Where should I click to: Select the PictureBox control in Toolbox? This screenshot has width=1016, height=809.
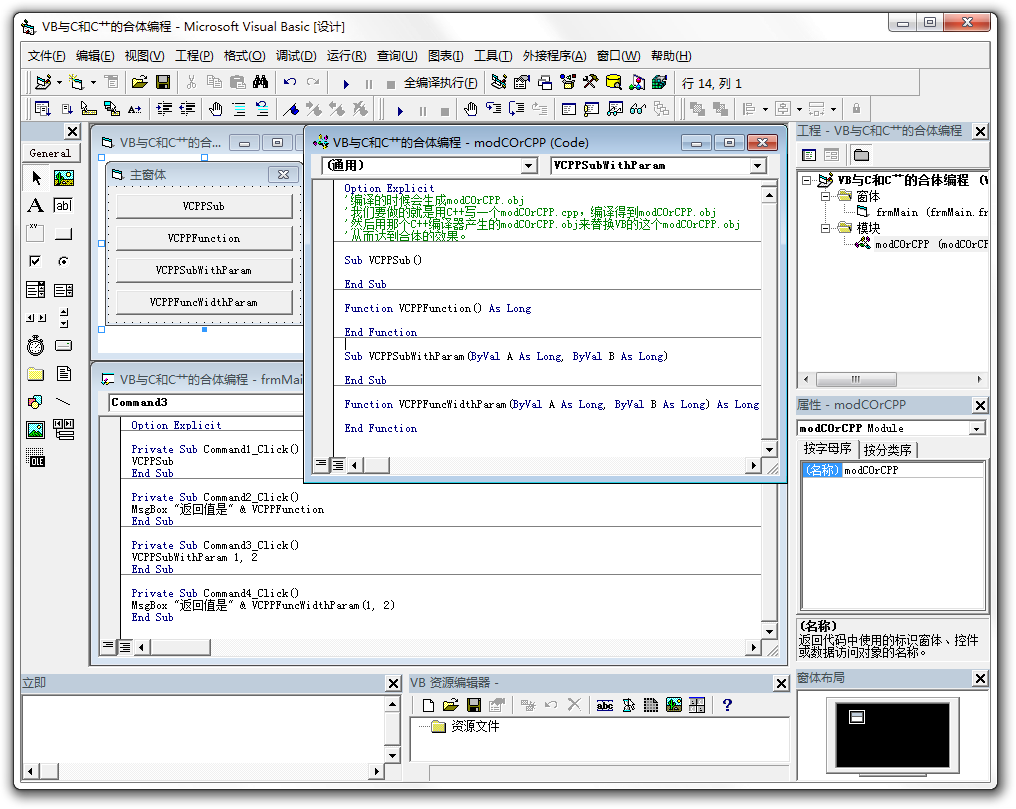(x=63, y=177)
